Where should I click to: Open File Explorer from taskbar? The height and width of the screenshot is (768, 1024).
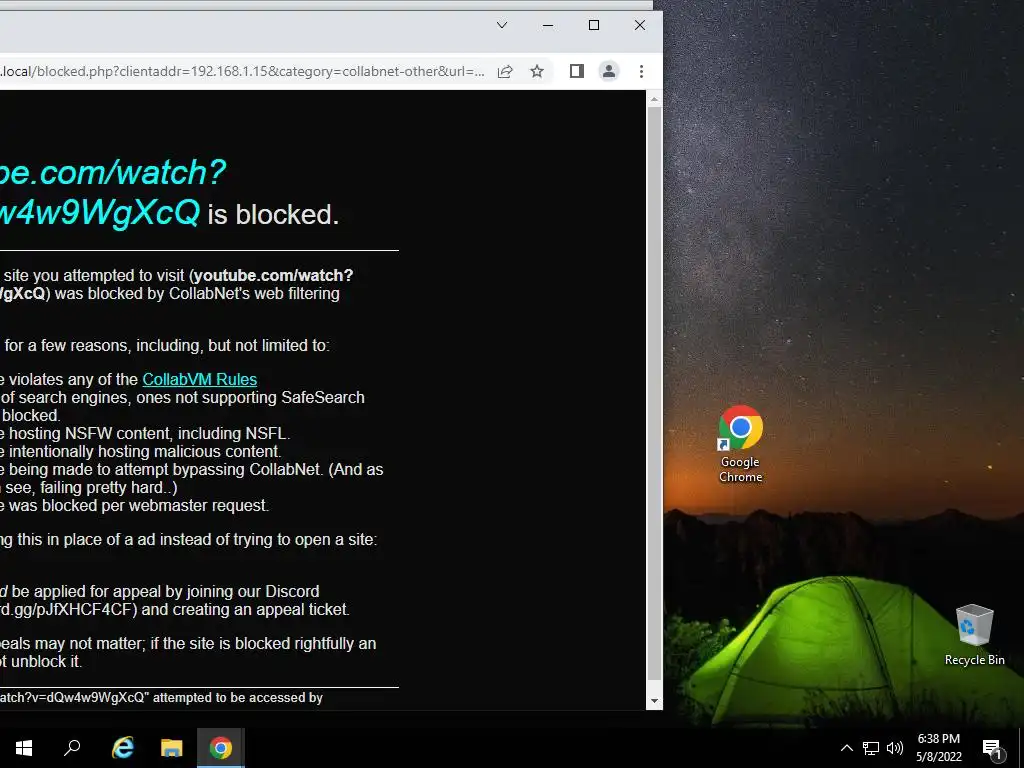pos(171,748)
